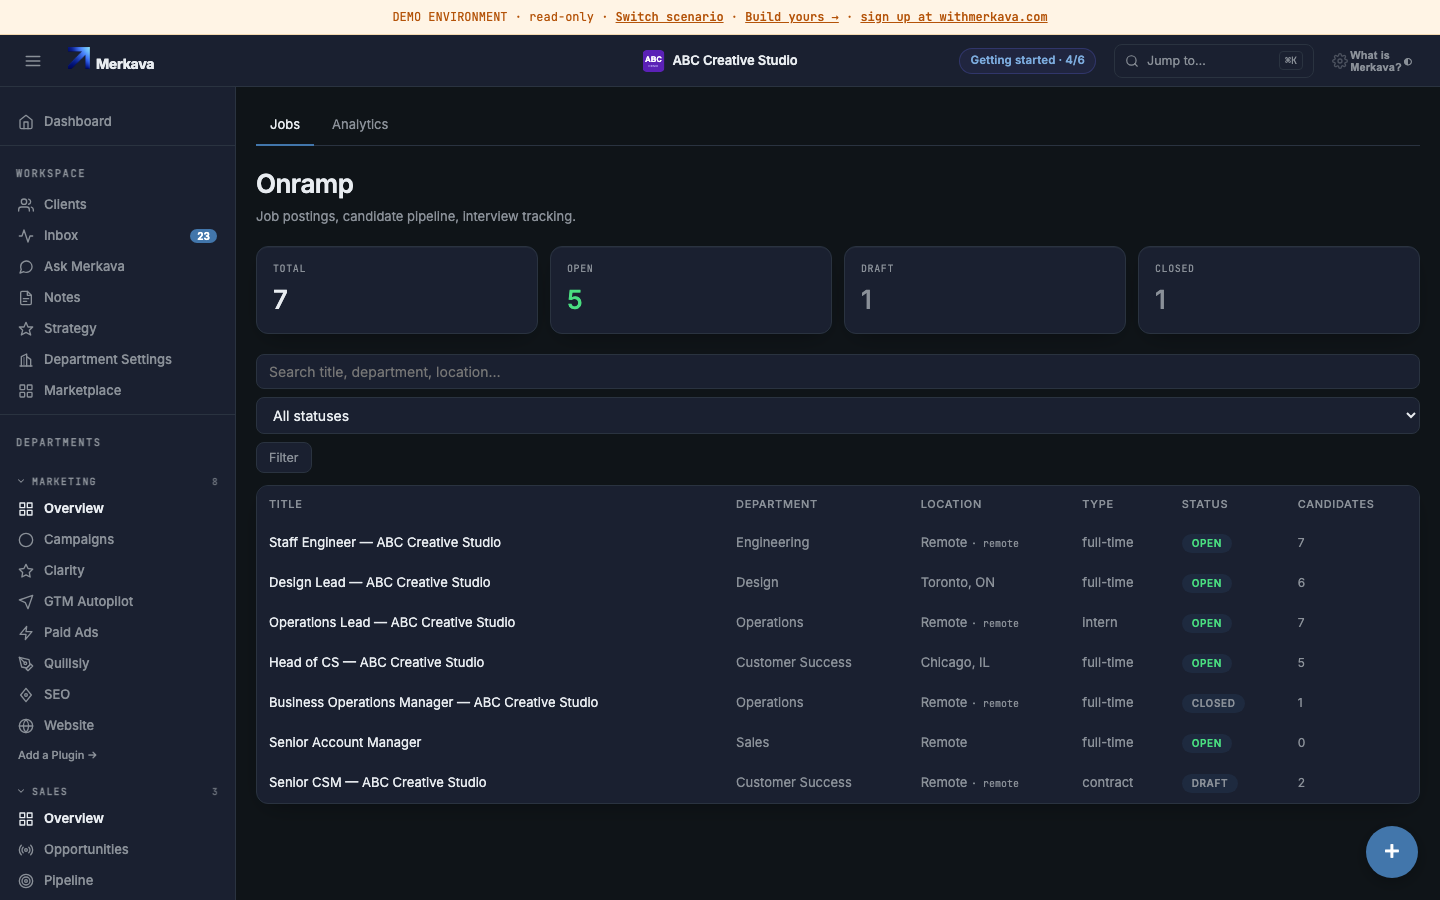Click the Marketplace grid icon
Image resolution: width=1440 pixels, height=900 pixels.
(x=26, y=391)
